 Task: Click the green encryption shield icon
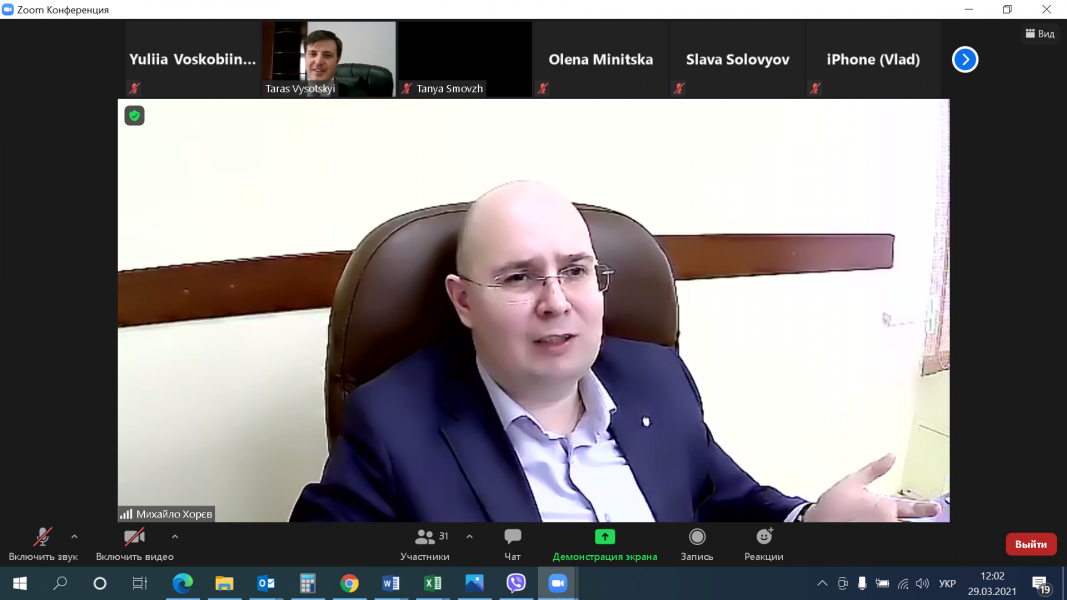134,116
